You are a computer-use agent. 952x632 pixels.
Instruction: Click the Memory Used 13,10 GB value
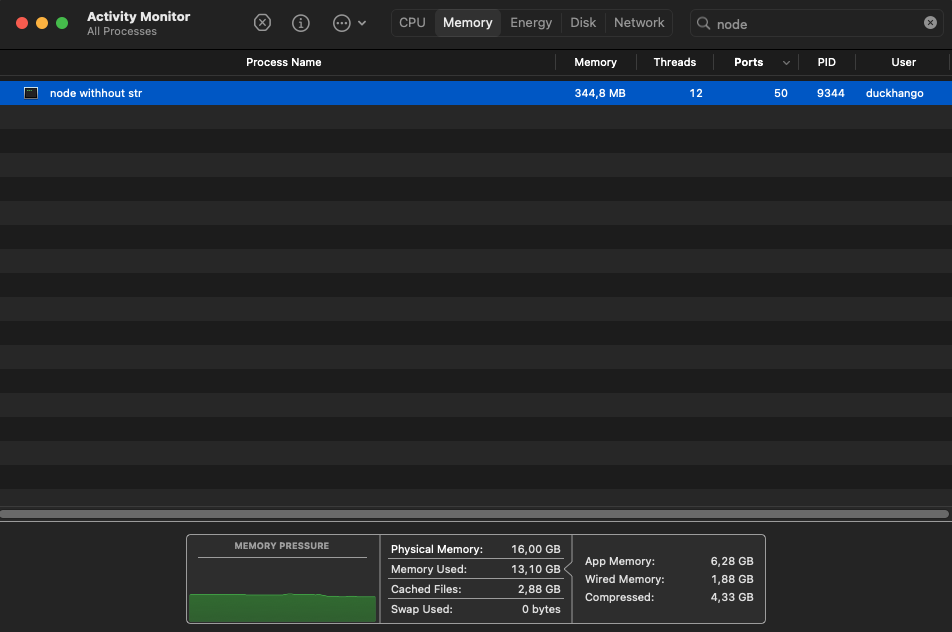(536, 569)
